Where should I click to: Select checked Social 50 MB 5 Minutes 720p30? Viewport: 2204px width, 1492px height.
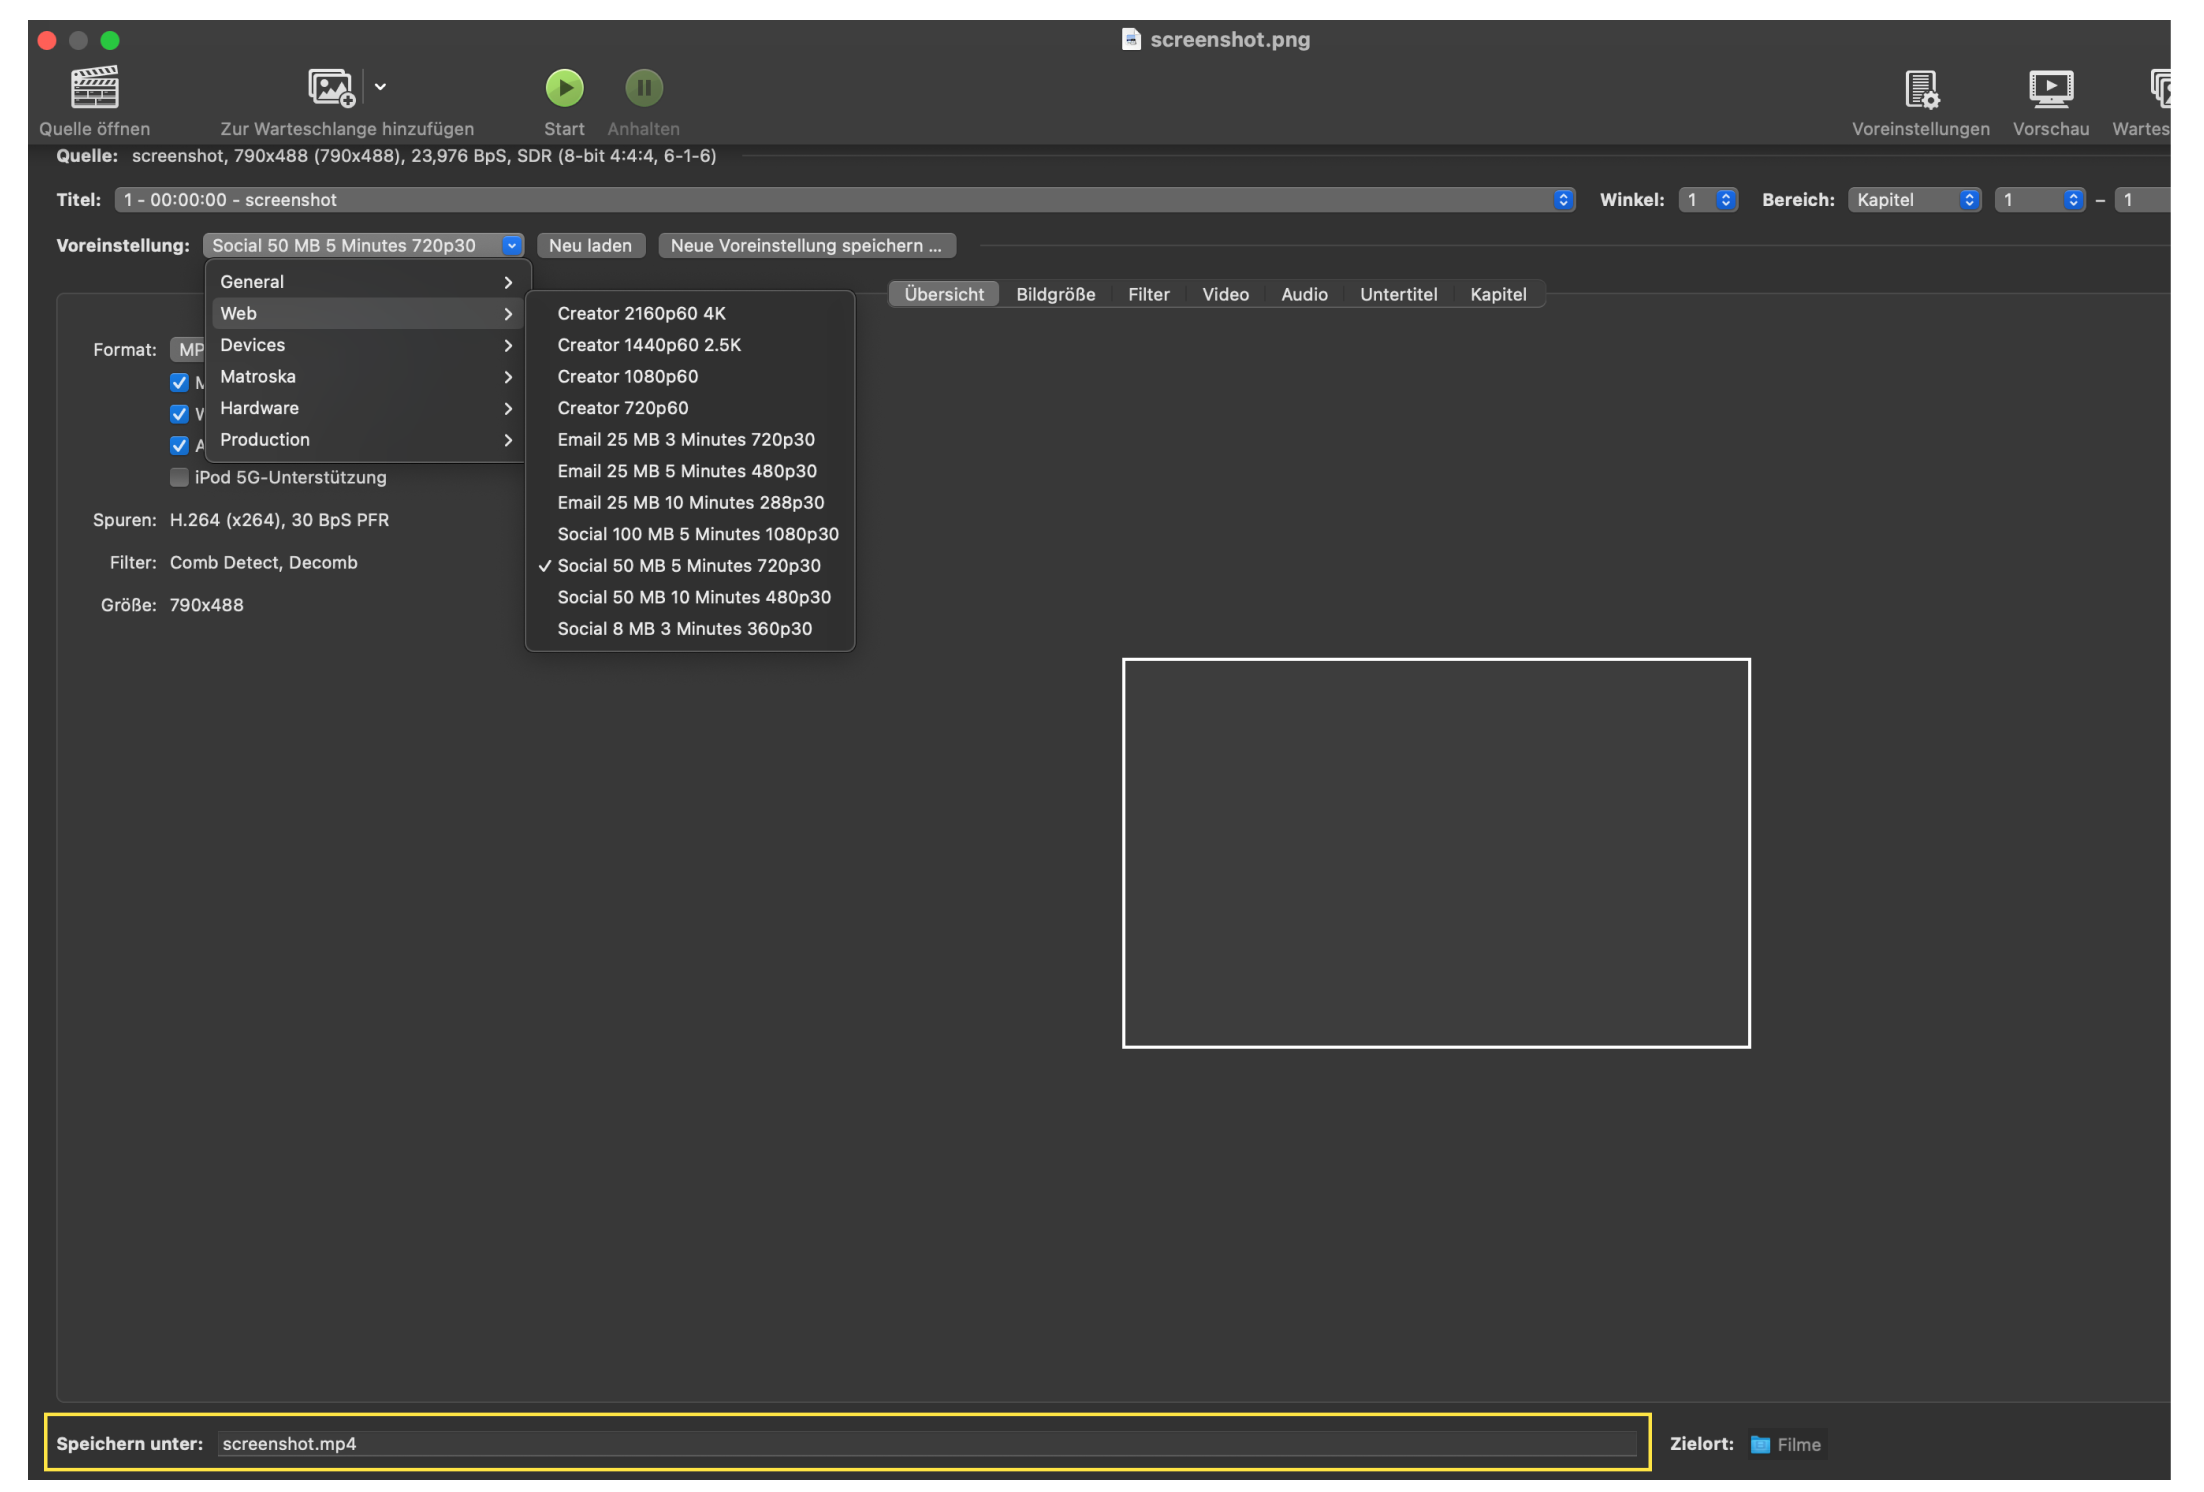690,566
